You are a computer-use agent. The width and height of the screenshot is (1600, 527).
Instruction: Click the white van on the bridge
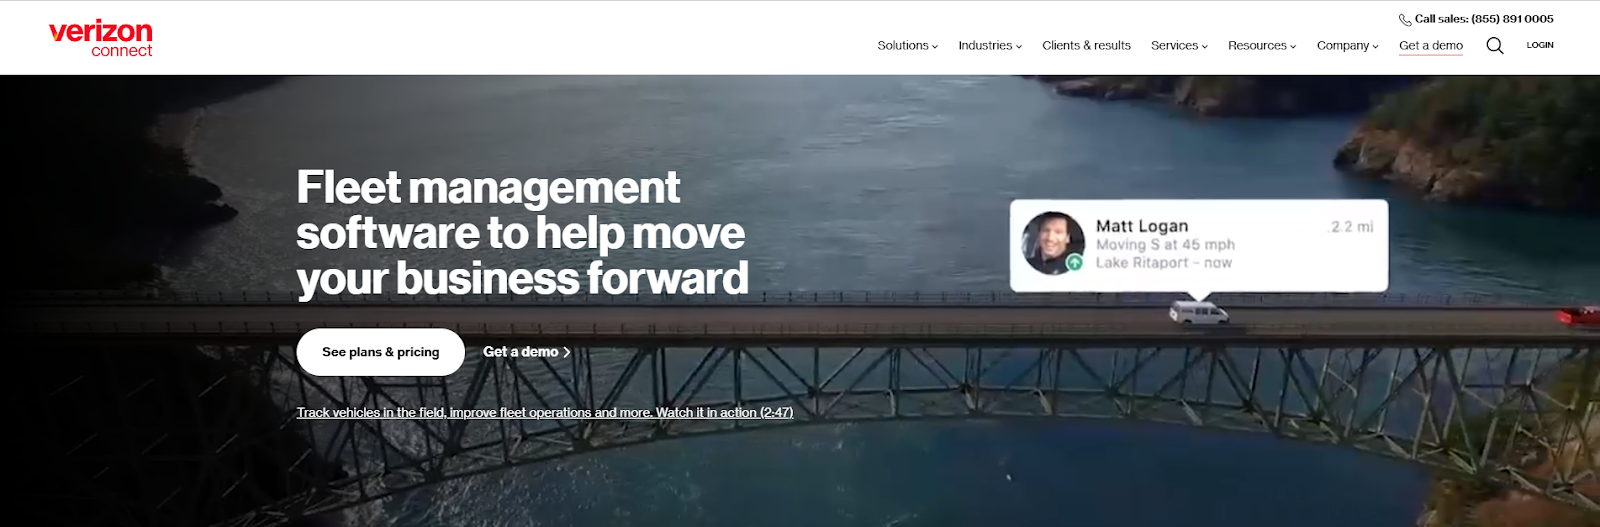[x=1199, y=313]
